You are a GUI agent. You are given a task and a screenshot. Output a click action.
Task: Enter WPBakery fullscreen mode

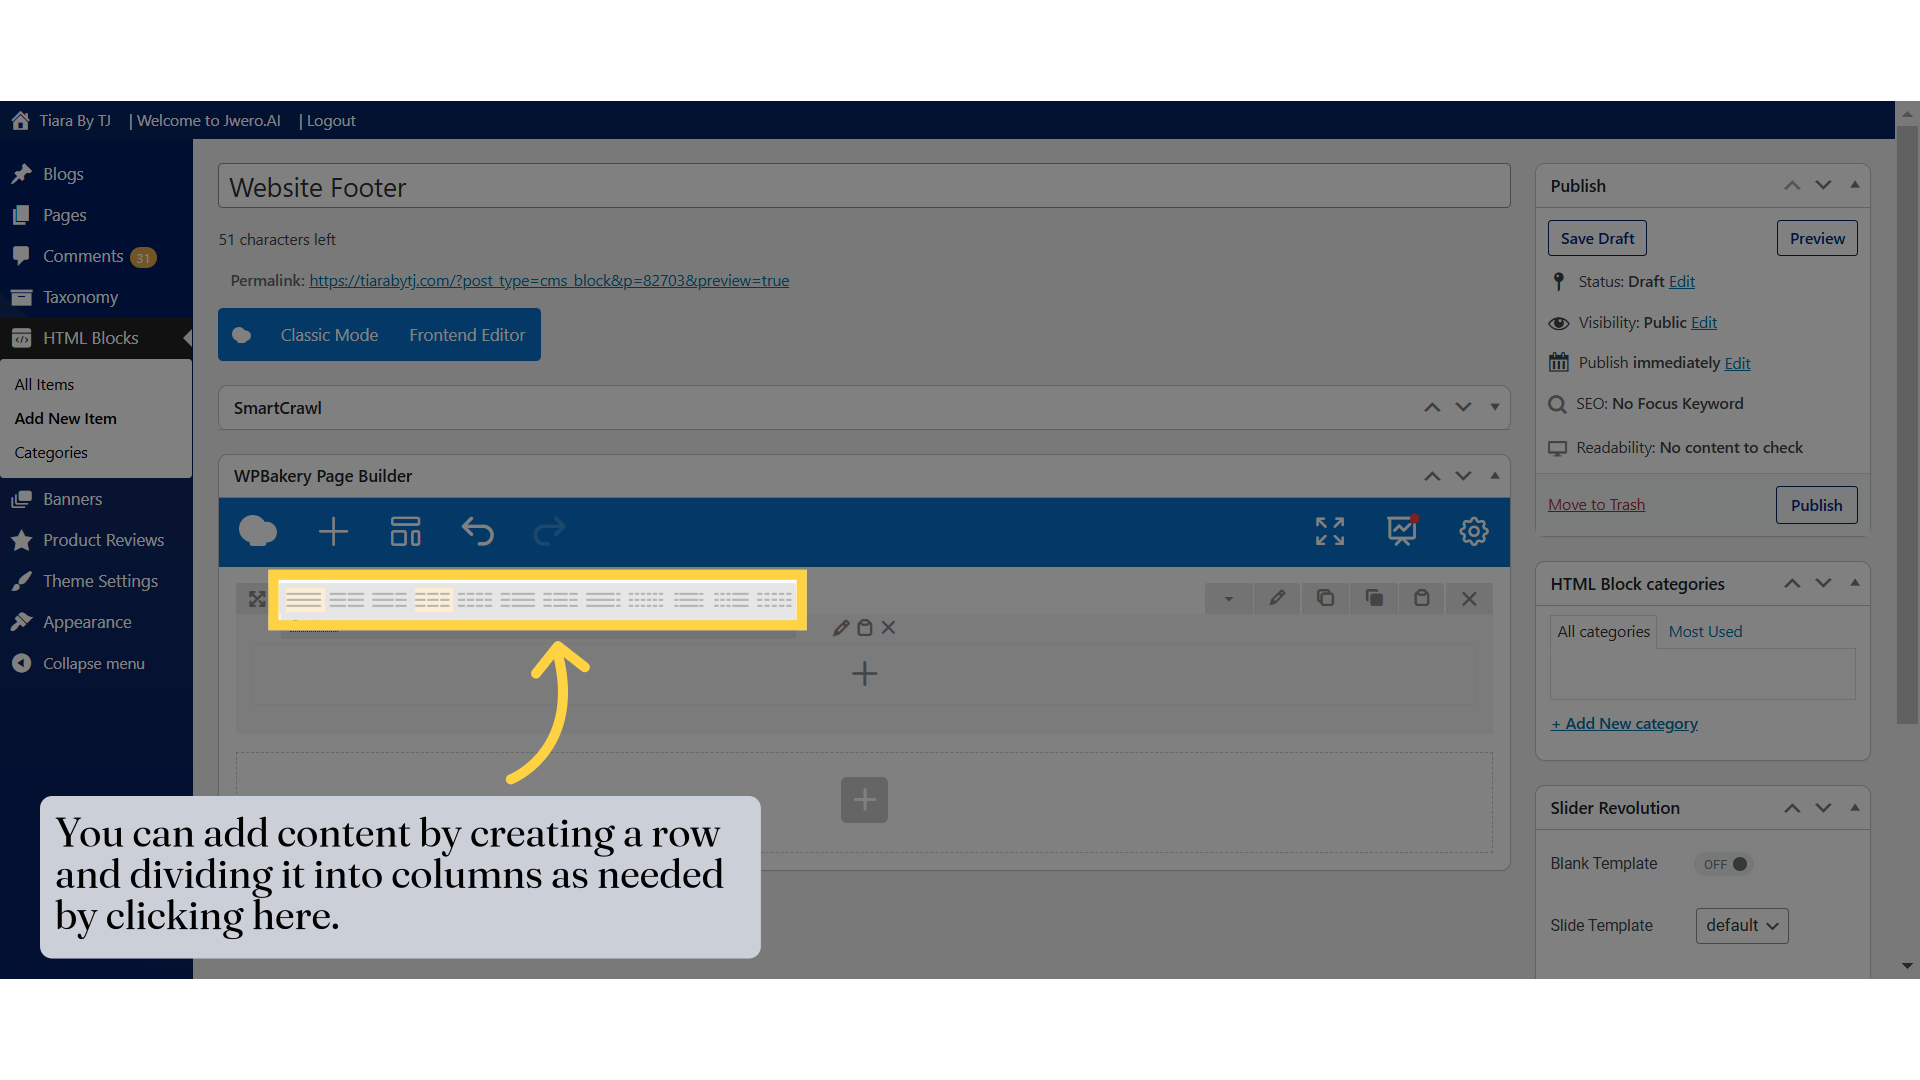1329,531
